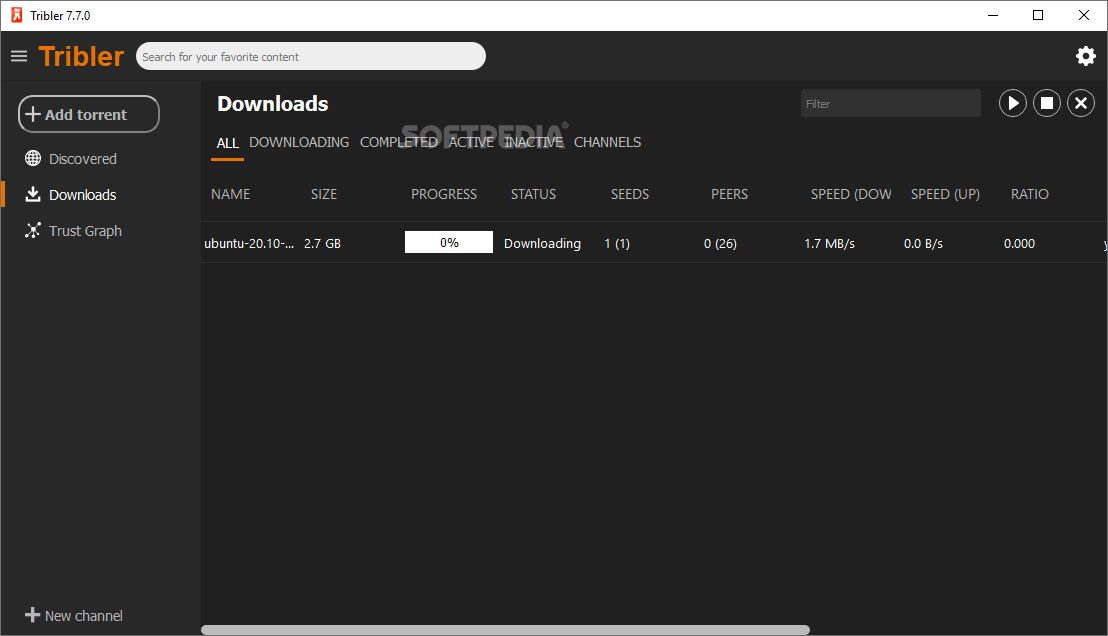This screenshot has height=636, width=1108.
Task: Stop the selected download with stop button
Action: (x=1047, y=103)
